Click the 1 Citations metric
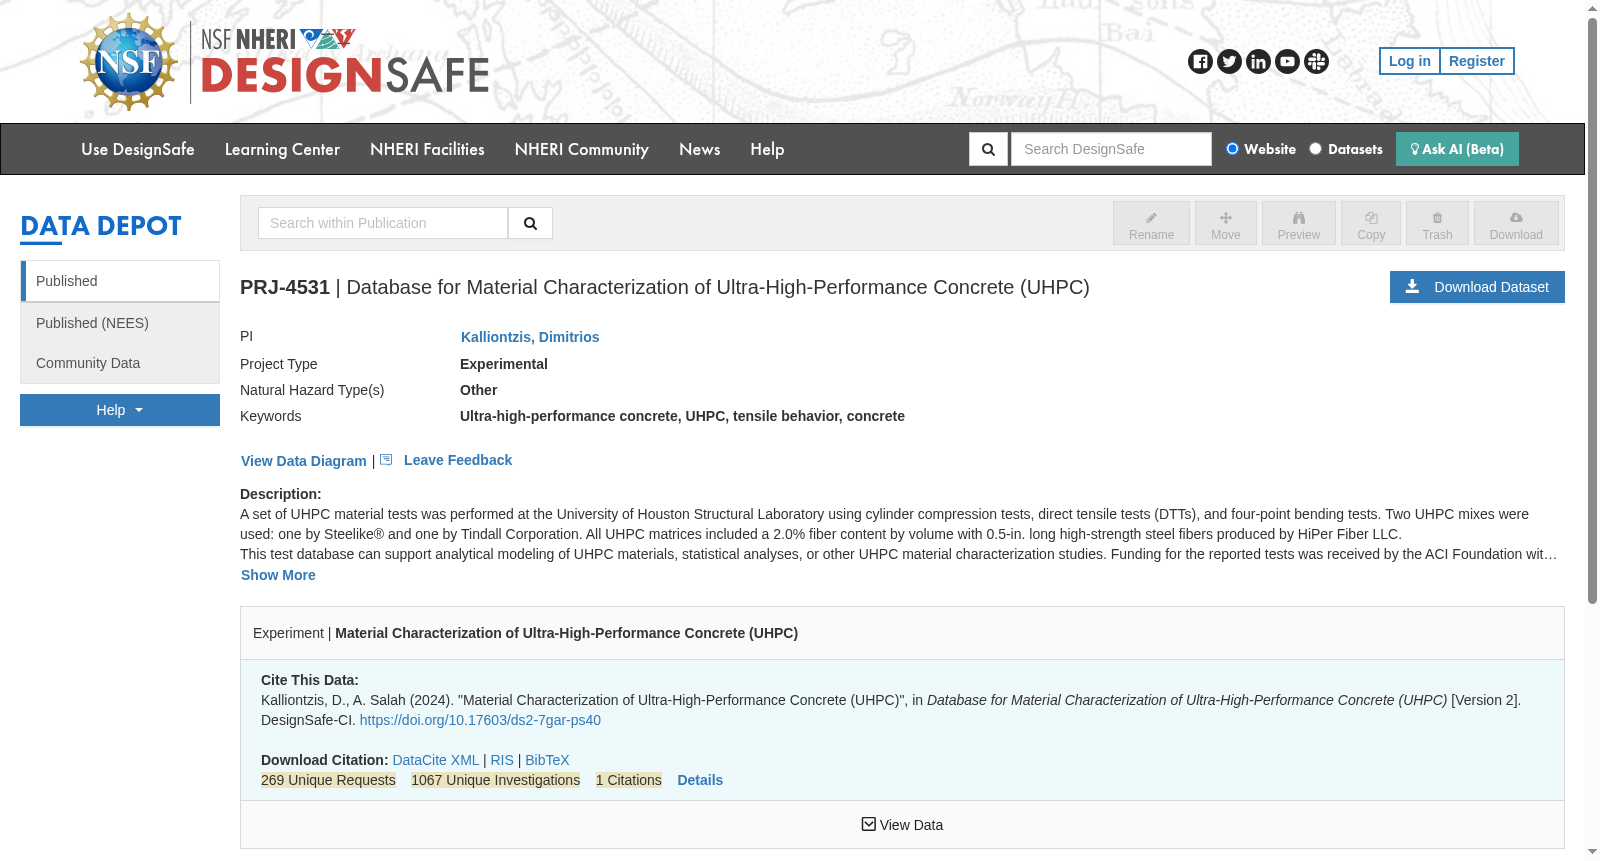1600x861 pixels. point(629,780)
